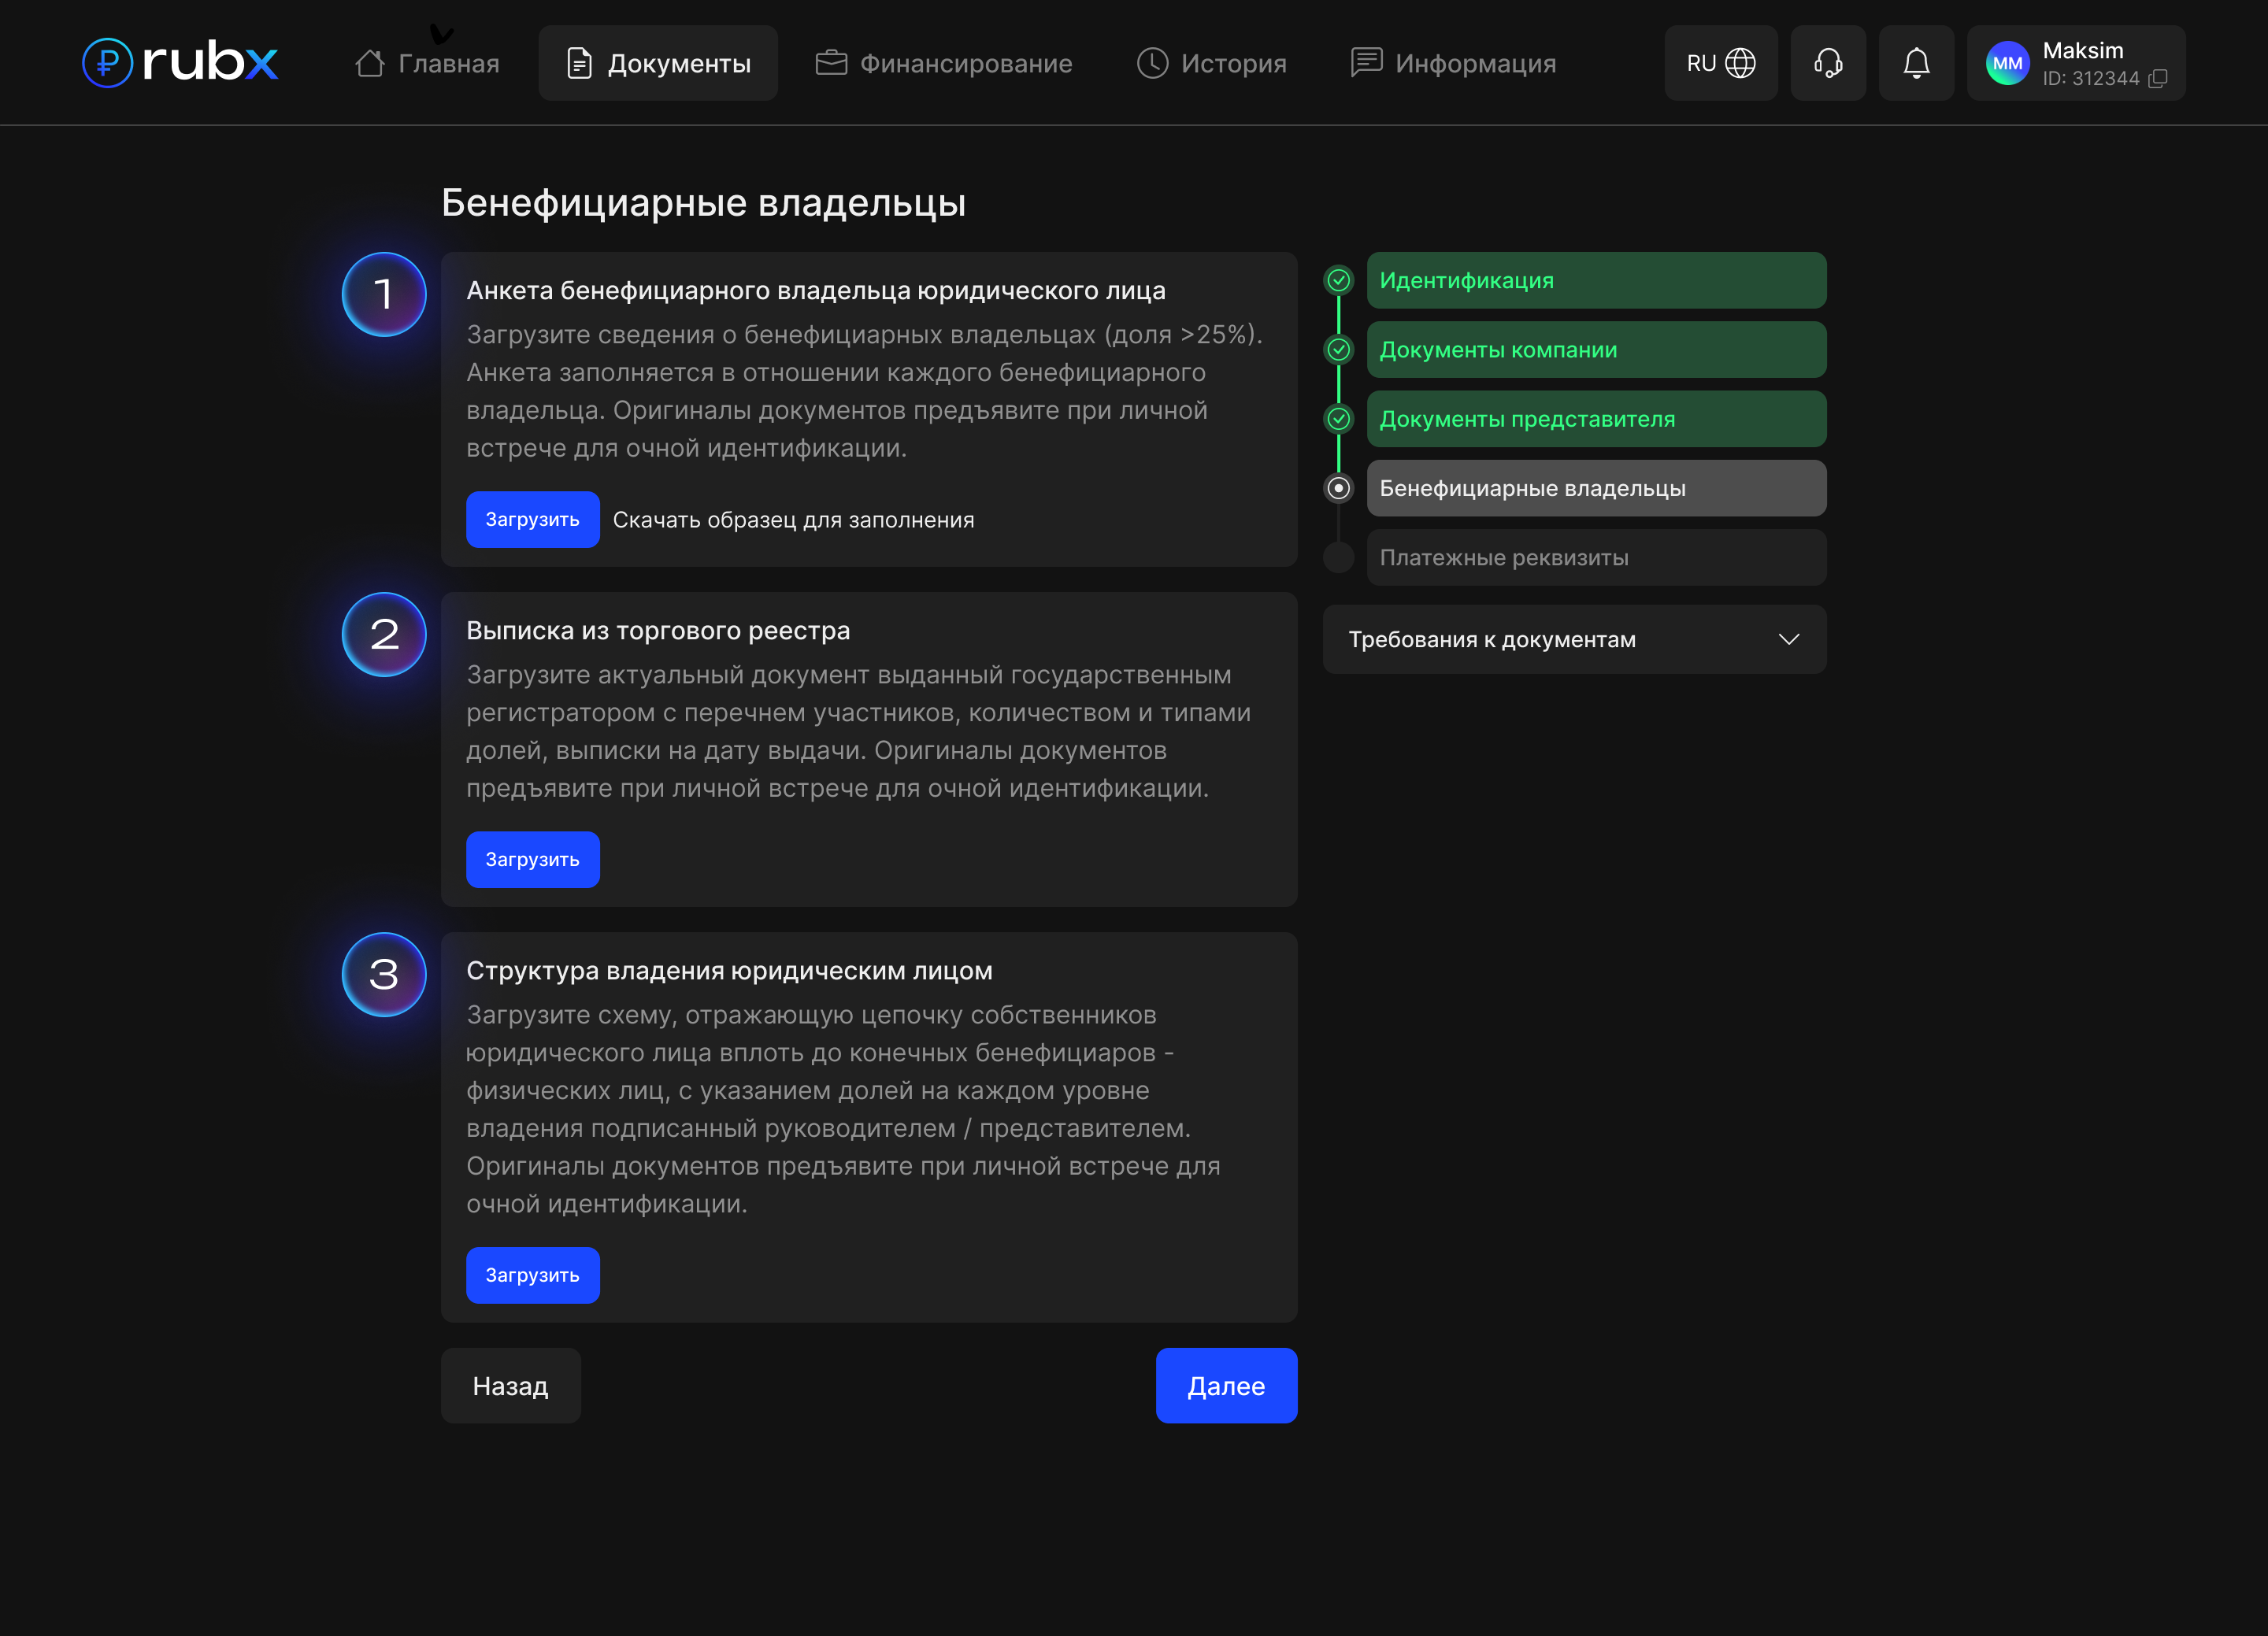
Task: Click step 3 number badge
Action: [384, 975]
